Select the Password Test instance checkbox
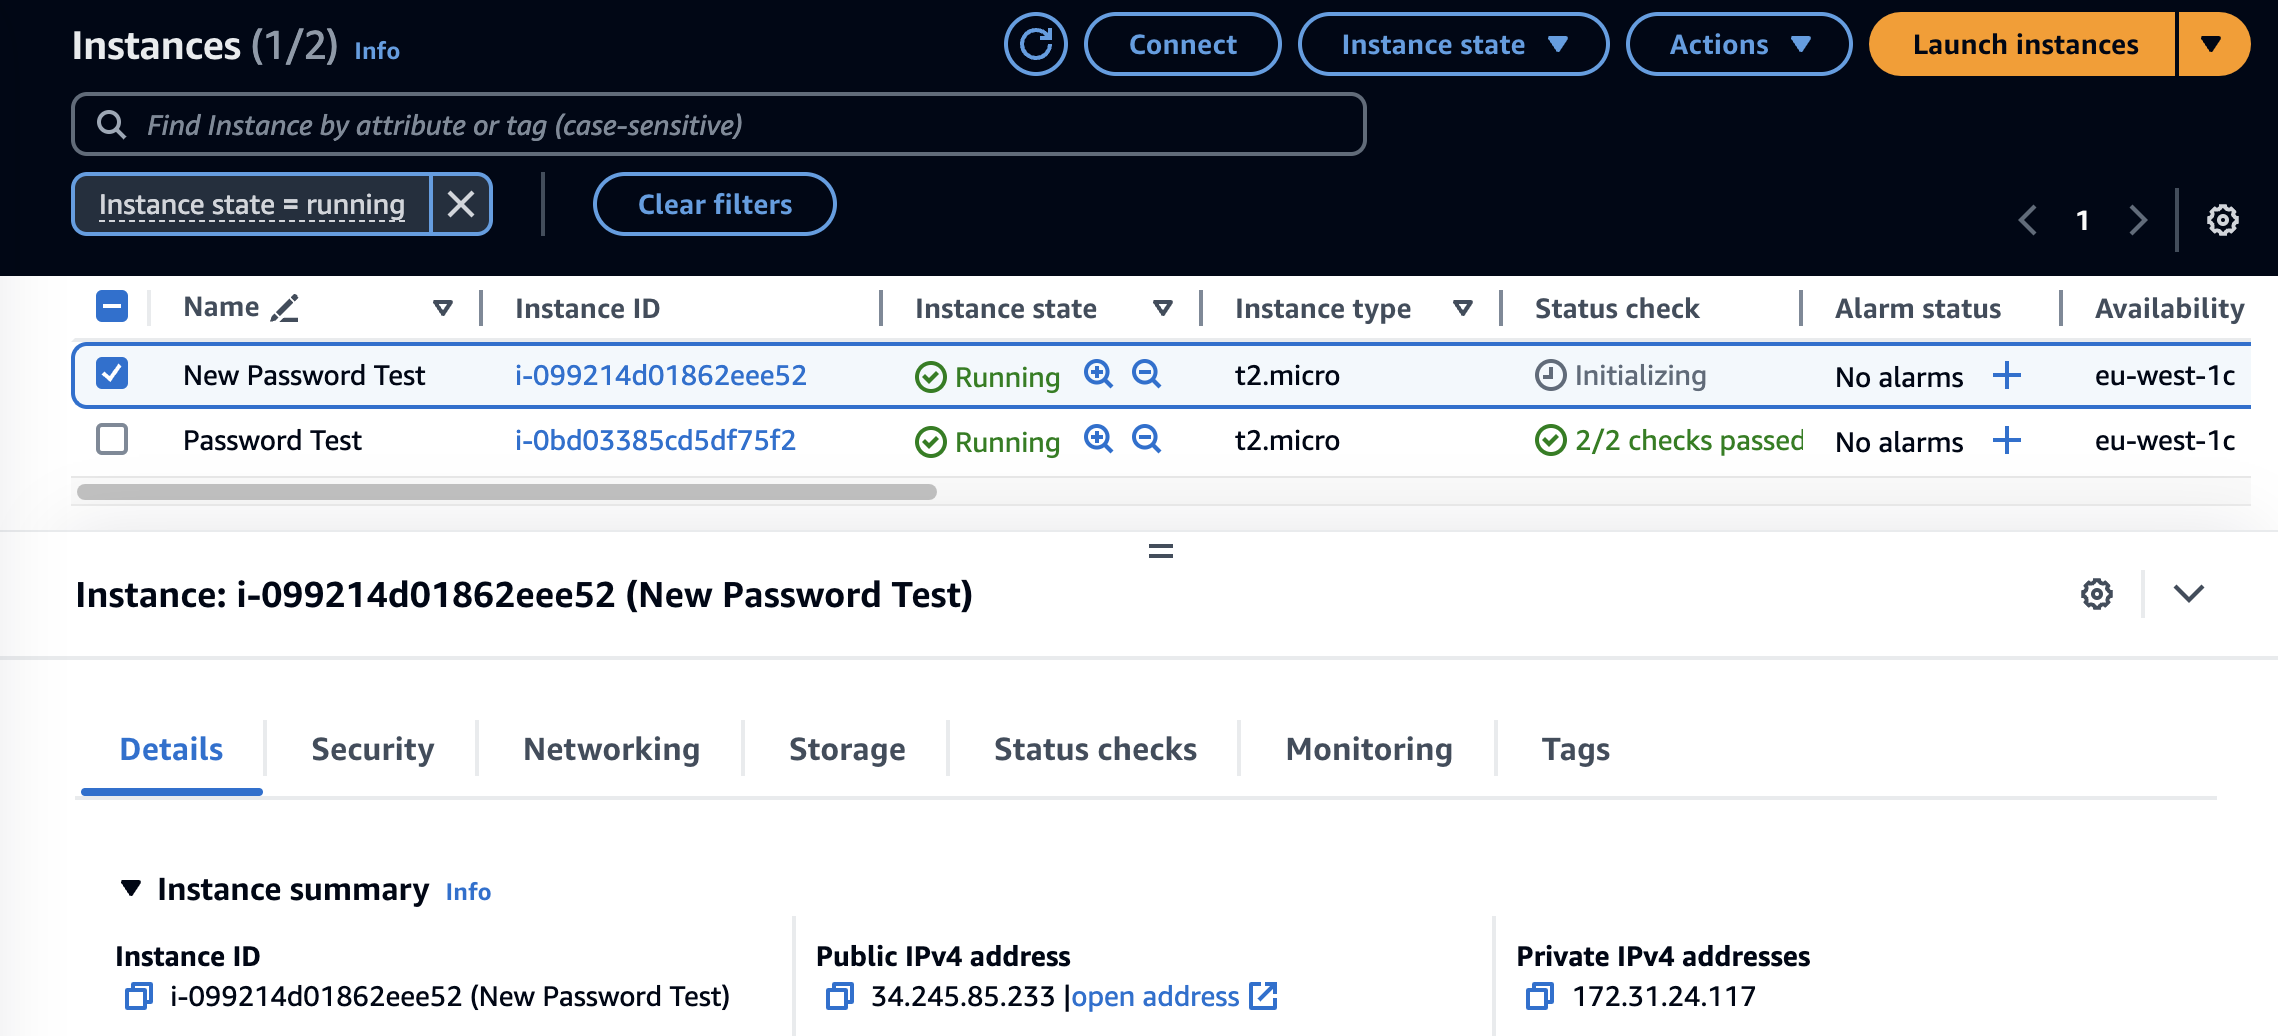This screenshot has width=2278, height=1036. pos(112,439)
